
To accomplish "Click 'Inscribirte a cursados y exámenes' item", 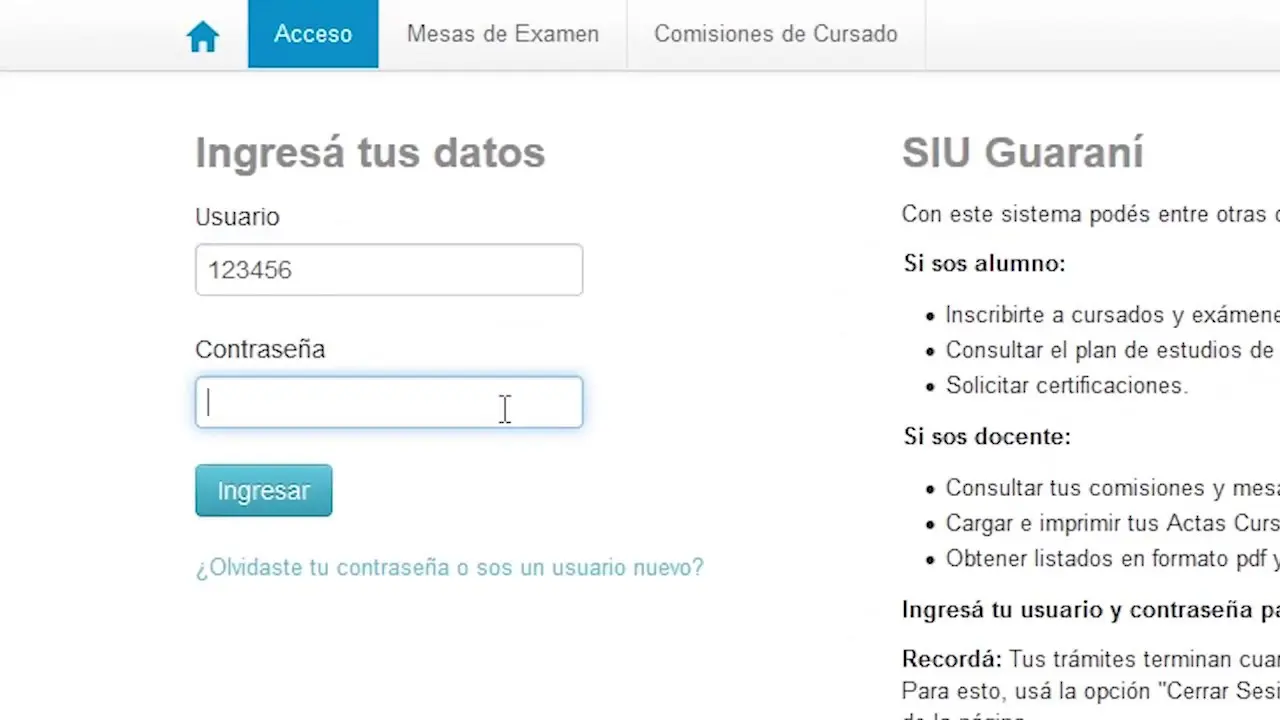I will (1112, 315).
